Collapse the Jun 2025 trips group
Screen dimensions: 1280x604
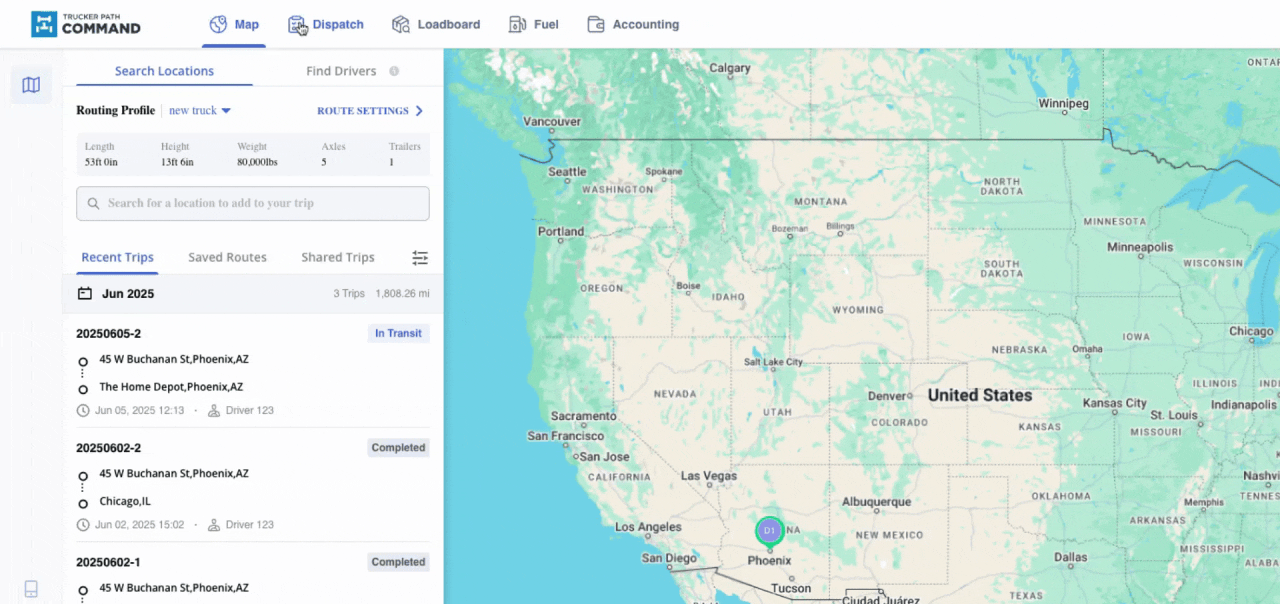click(128, 293)
